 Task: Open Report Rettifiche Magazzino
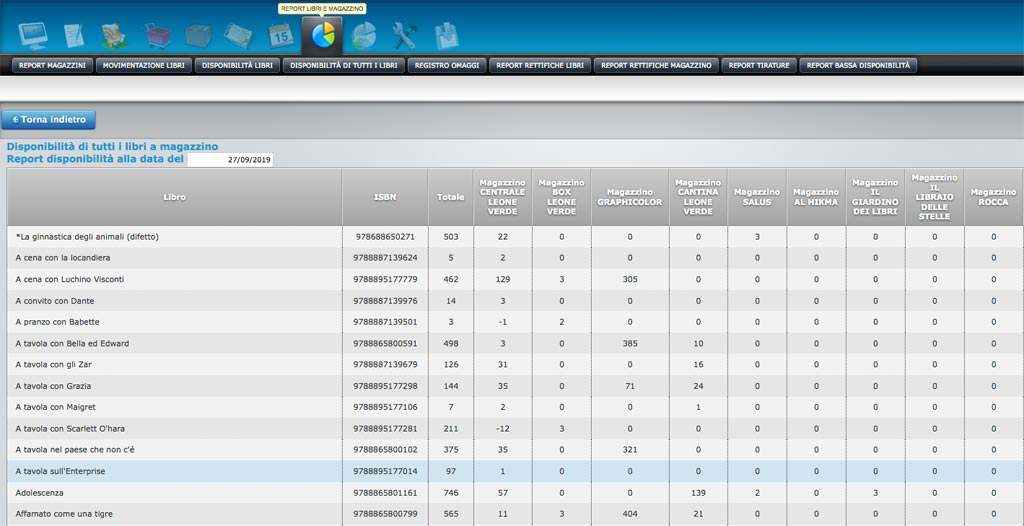pos(656,65)
